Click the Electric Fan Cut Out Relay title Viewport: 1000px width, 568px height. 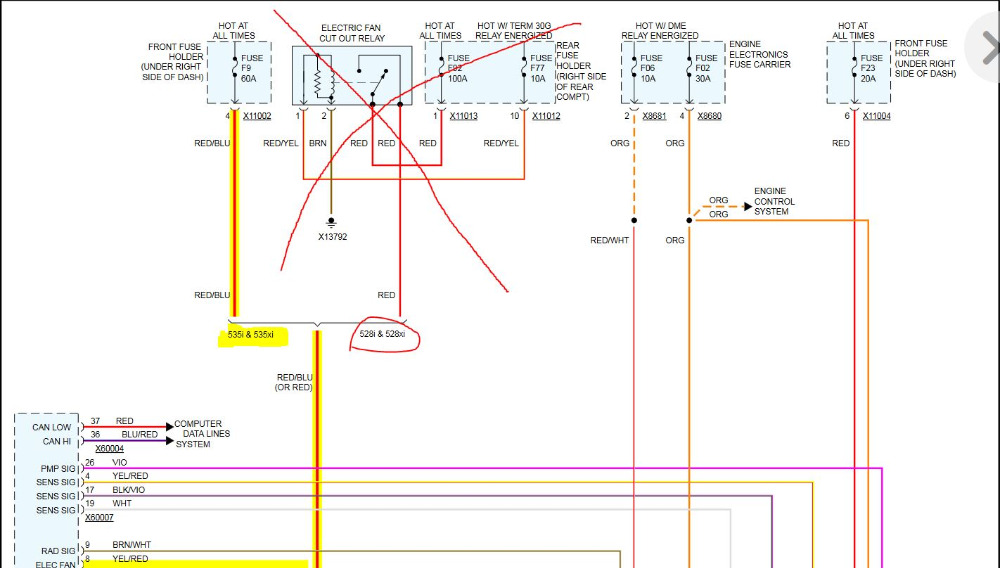[x=353, y=32]
